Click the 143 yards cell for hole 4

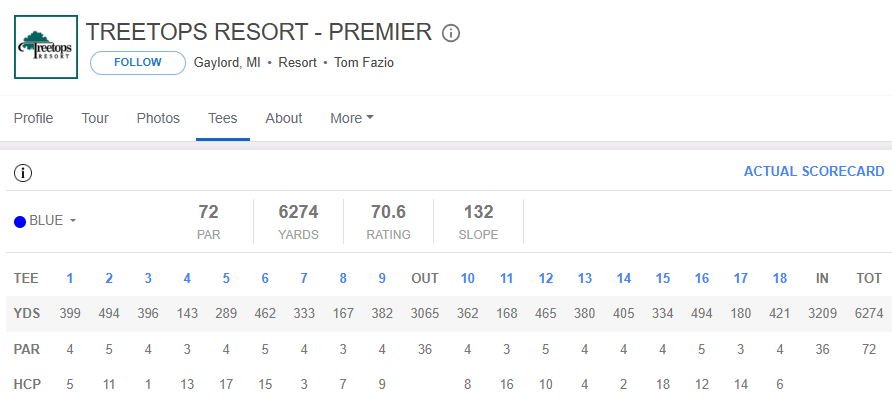click(187, 313)
